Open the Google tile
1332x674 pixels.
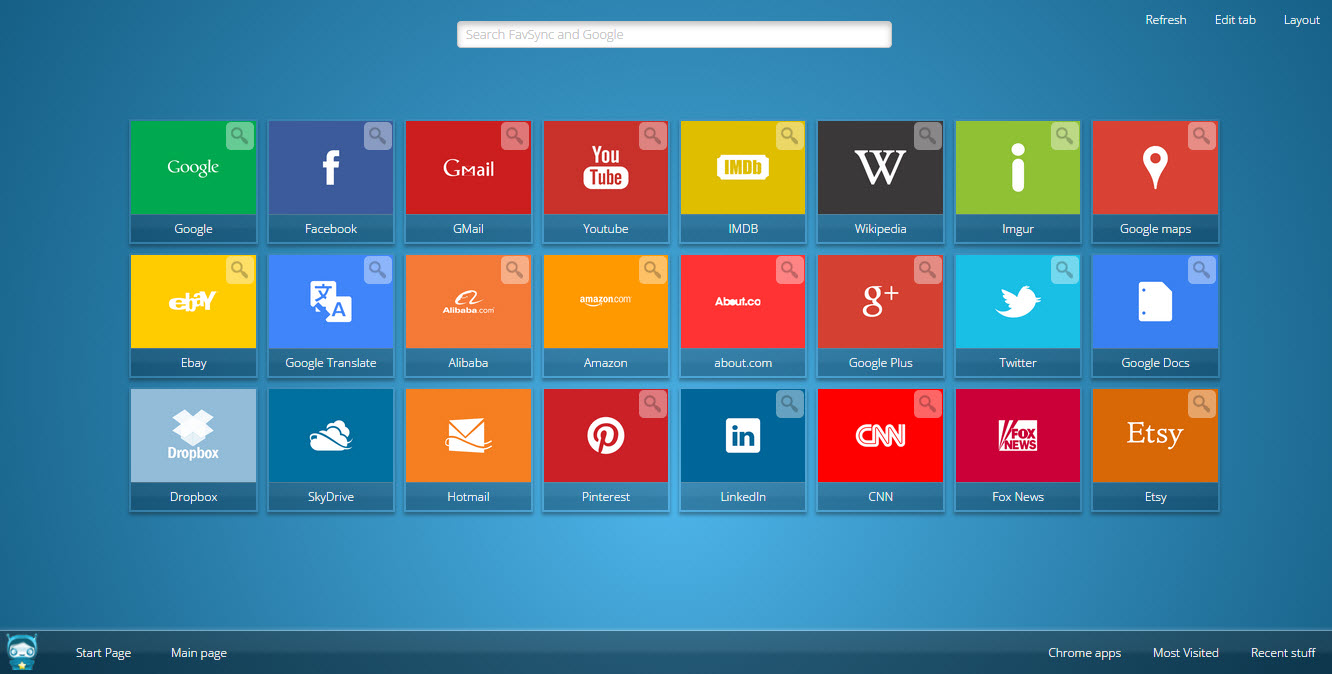point(193,169)
